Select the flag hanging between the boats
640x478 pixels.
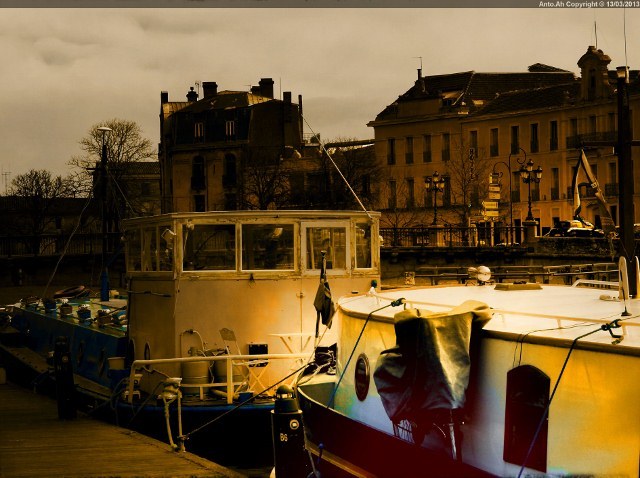click(x=323, y=298)
